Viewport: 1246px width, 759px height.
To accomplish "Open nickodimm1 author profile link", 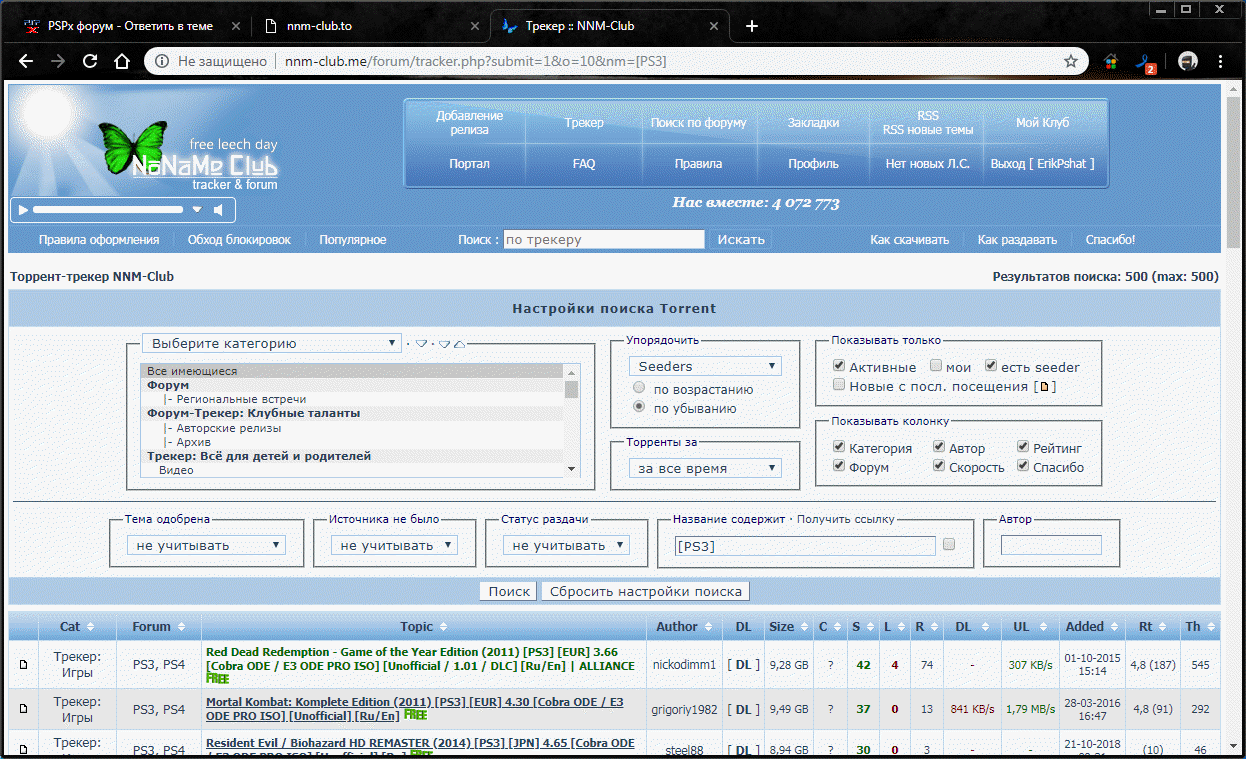I will click(x=684, y=664).
